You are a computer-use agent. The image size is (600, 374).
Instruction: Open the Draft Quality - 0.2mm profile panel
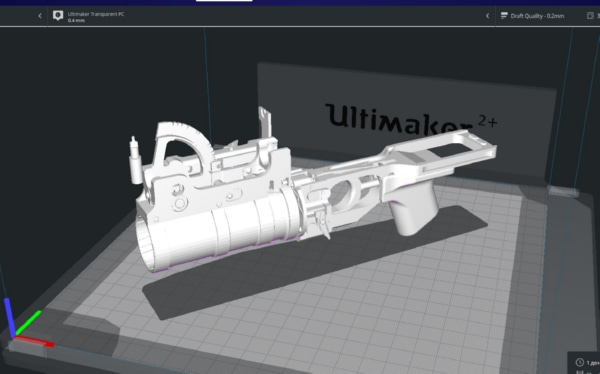pos(537,16)
